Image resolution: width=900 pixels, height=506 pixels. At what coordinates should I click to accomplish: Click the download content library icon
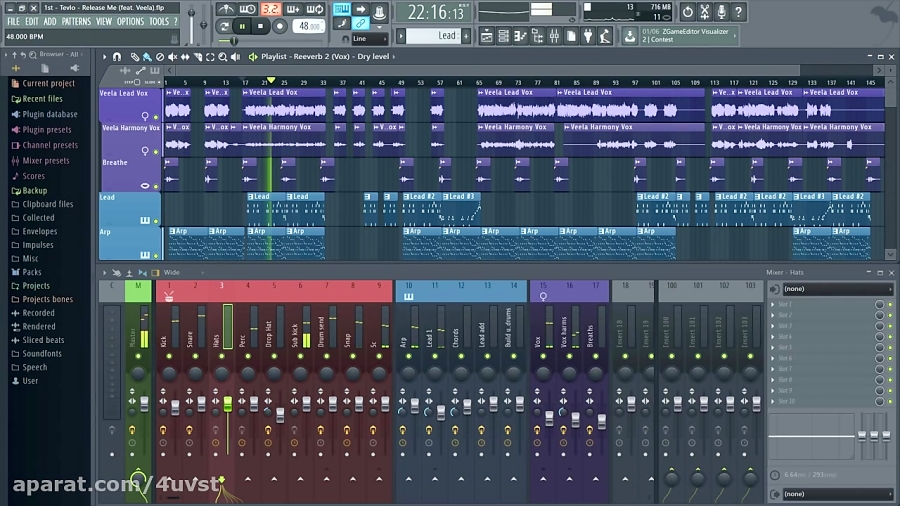(x=630, y=36)
